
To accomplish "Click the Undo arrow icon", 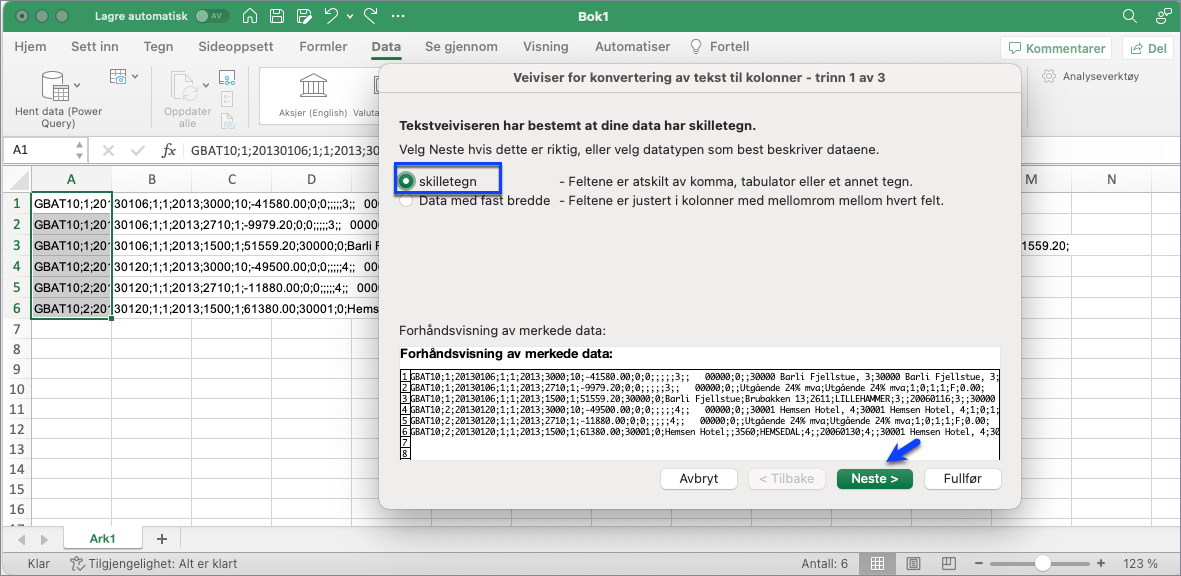I will tap(331, 16).
